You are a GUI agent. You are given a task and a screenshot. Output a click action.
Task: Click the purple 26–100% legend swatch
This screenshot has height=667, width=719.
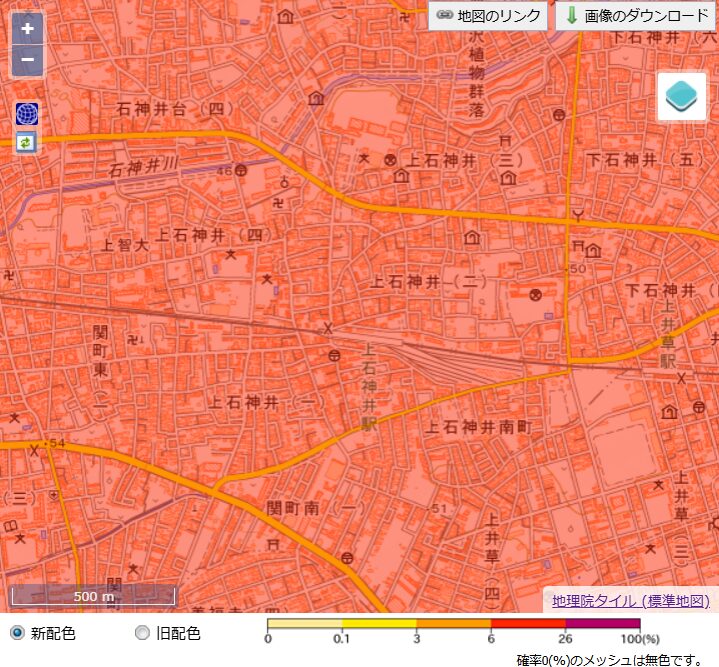coord(603,623)
